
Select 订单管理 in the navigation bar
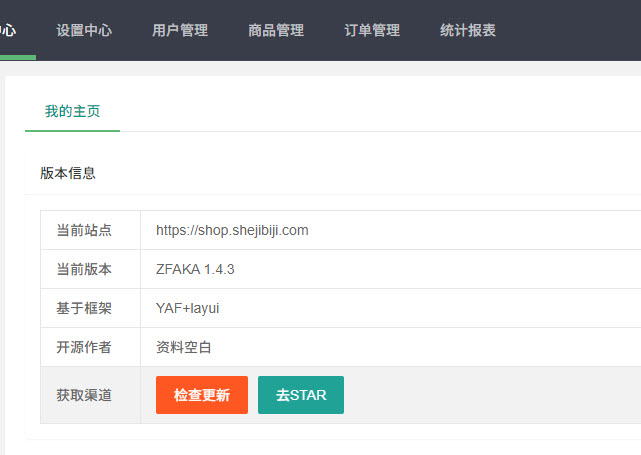pyautogui.click(x=372, y=30)
